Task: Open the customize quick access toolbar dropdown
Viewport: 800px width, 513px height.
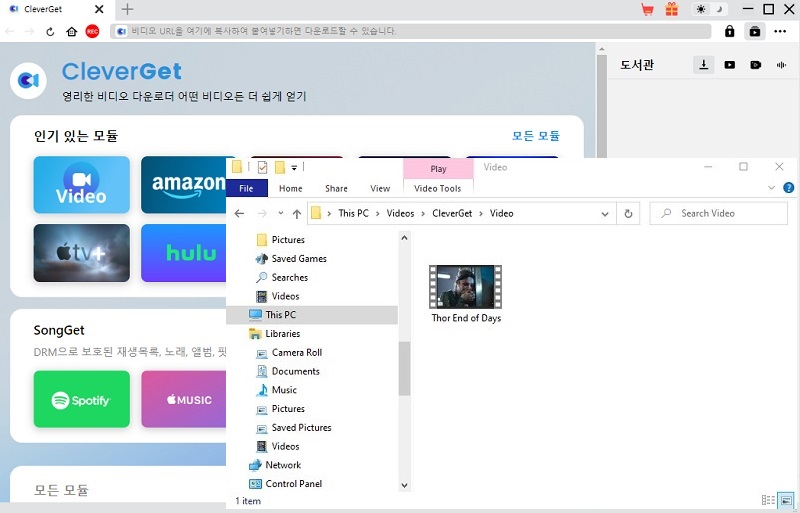Action: (x=294, y=168)
